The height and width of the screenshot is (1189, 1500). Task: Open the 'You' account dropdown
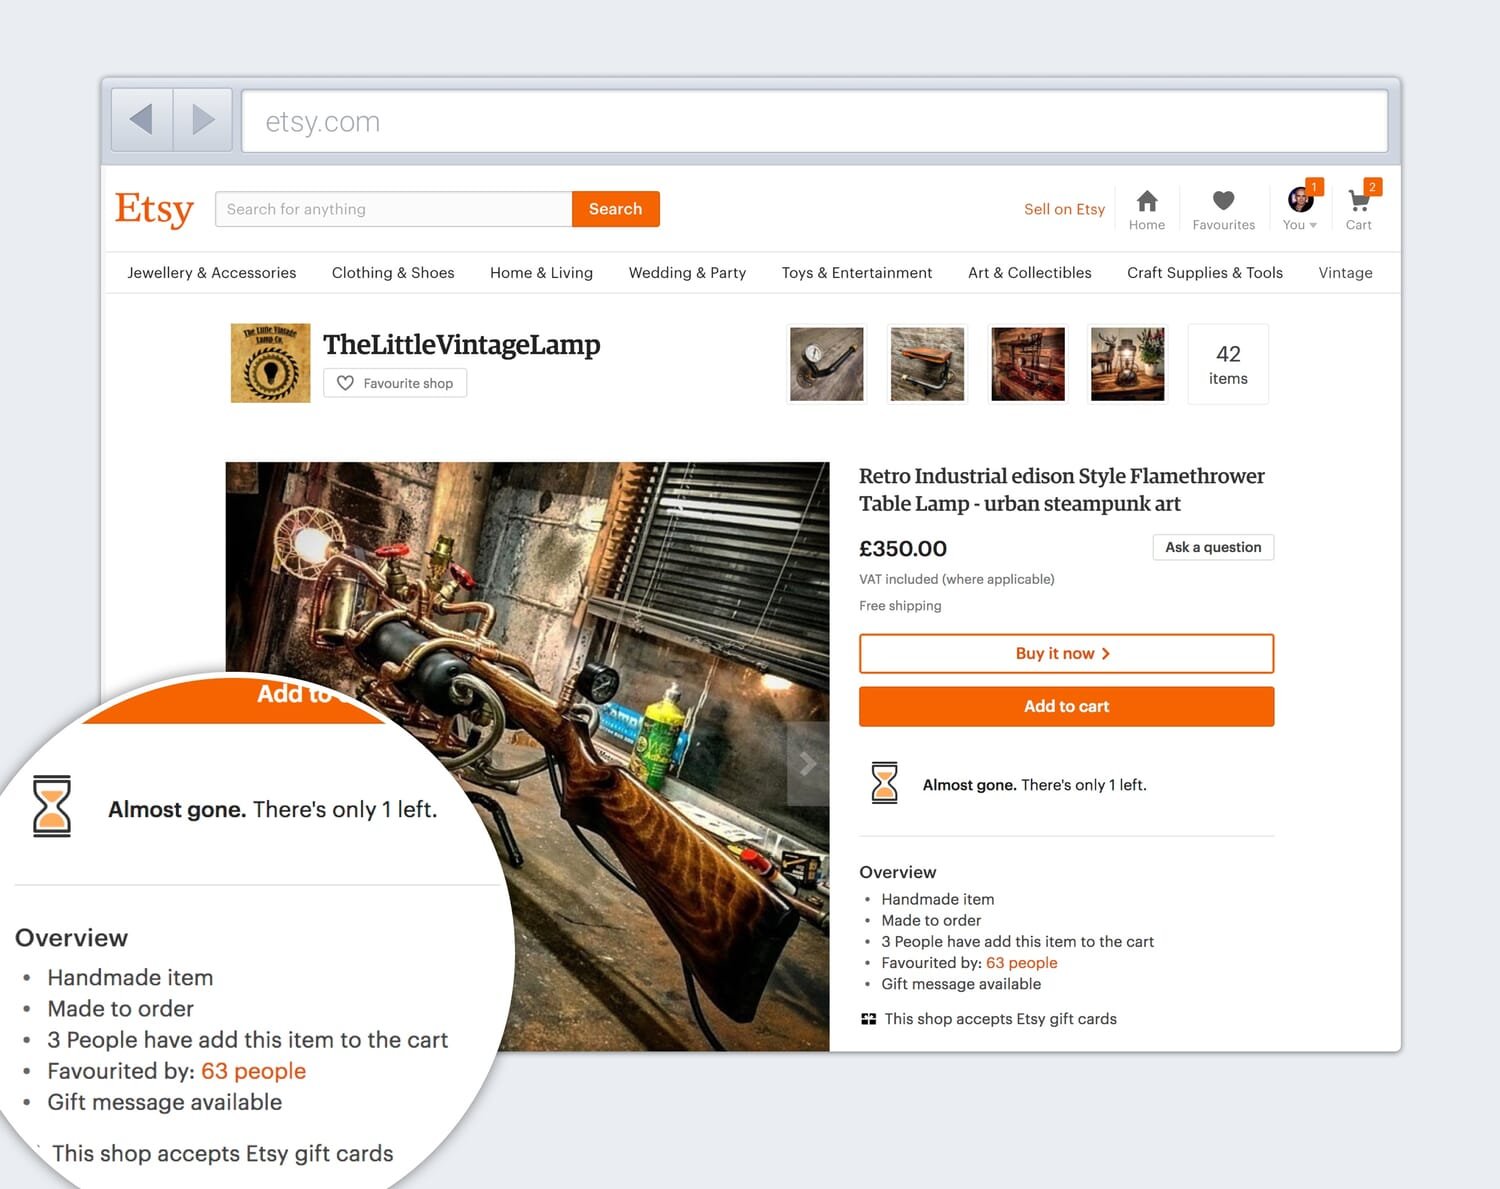tap(1299, 207)
